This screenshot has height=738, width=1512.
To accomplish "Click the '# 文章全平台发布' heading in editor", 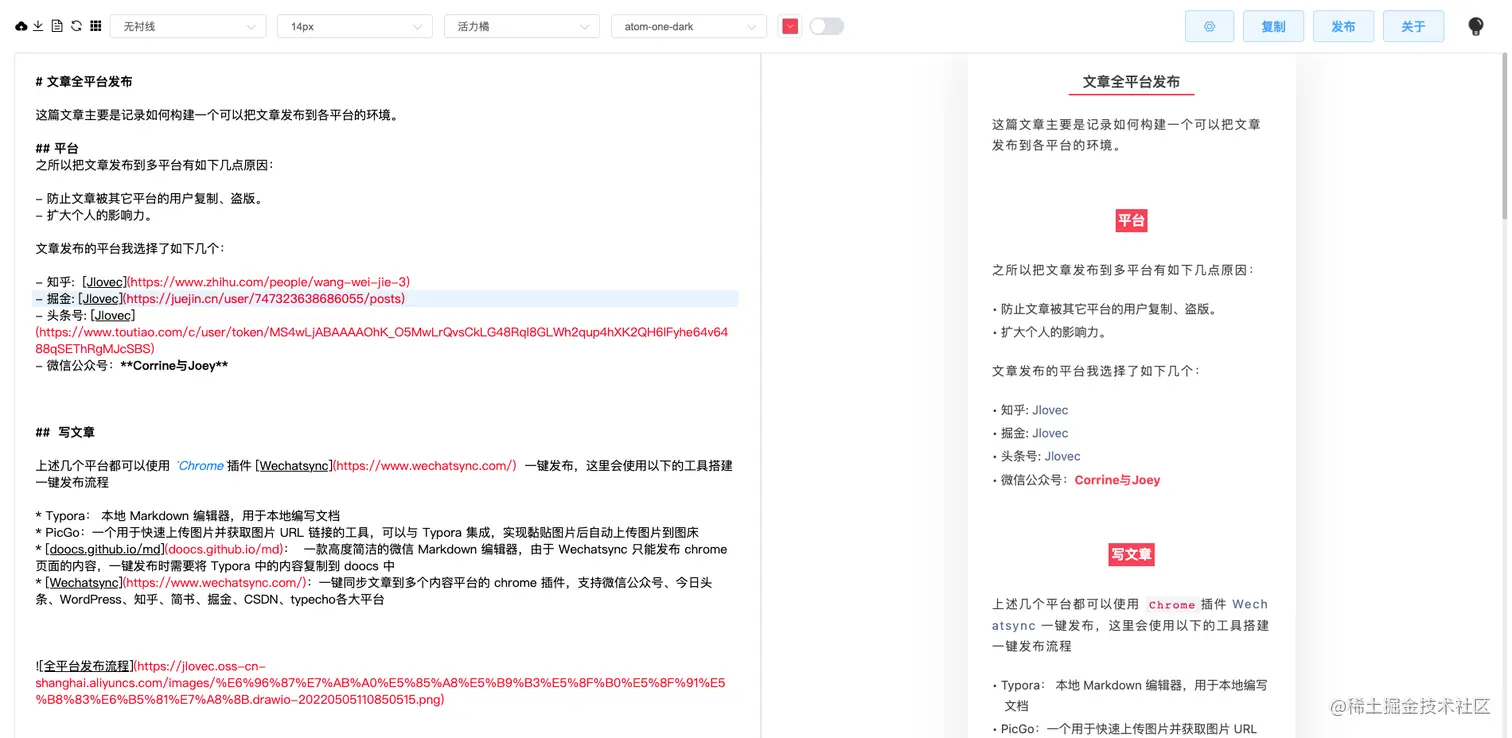I will (84, 82).
